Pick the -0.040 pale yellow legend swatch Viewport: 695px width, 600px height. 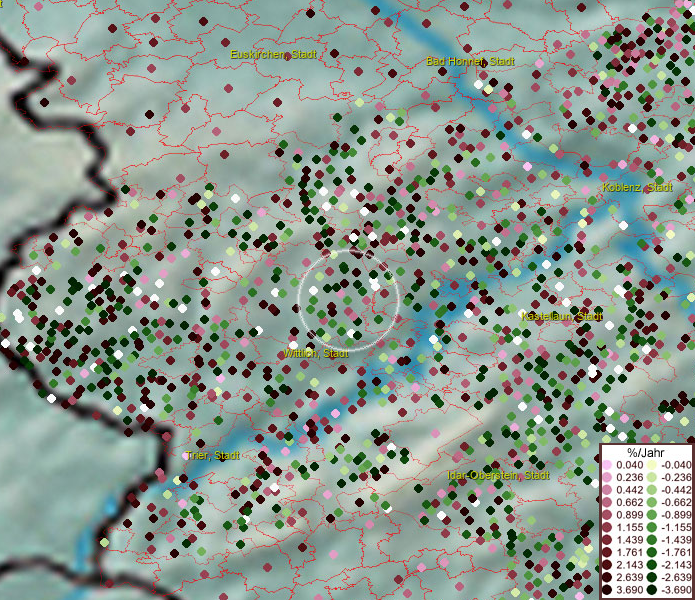(x=651, y=466)
